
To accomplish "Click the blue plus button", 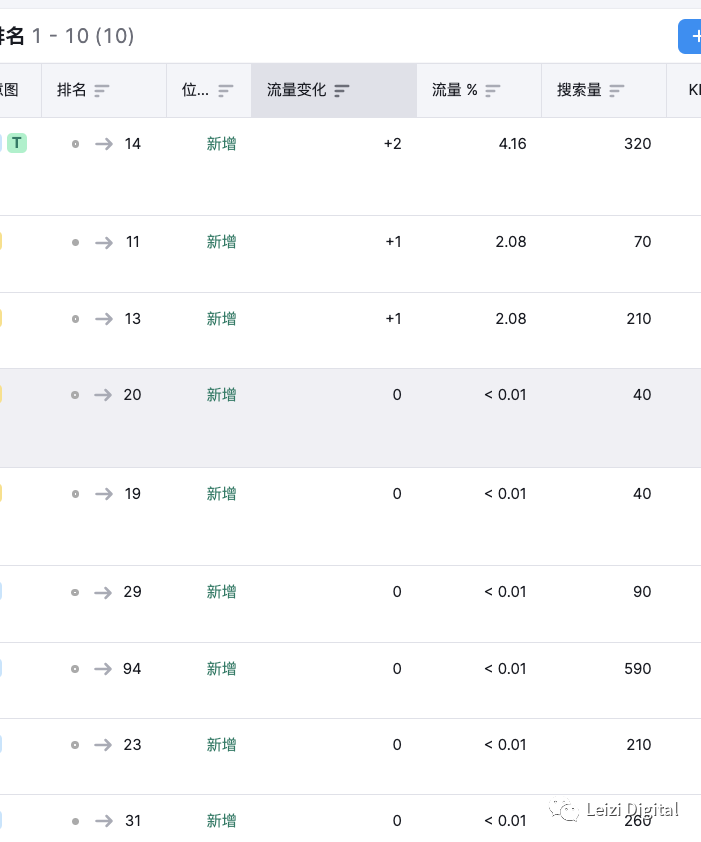I will point(690,36).
